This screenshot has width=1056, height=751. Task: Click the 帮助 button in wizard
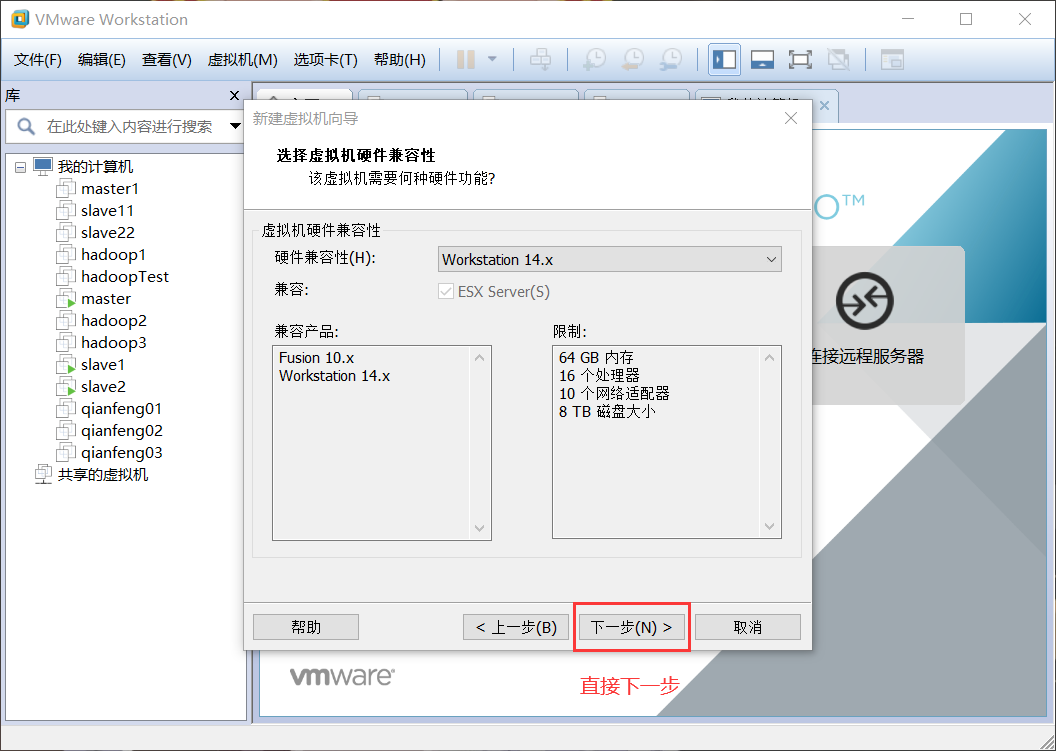tap(306, 627)
